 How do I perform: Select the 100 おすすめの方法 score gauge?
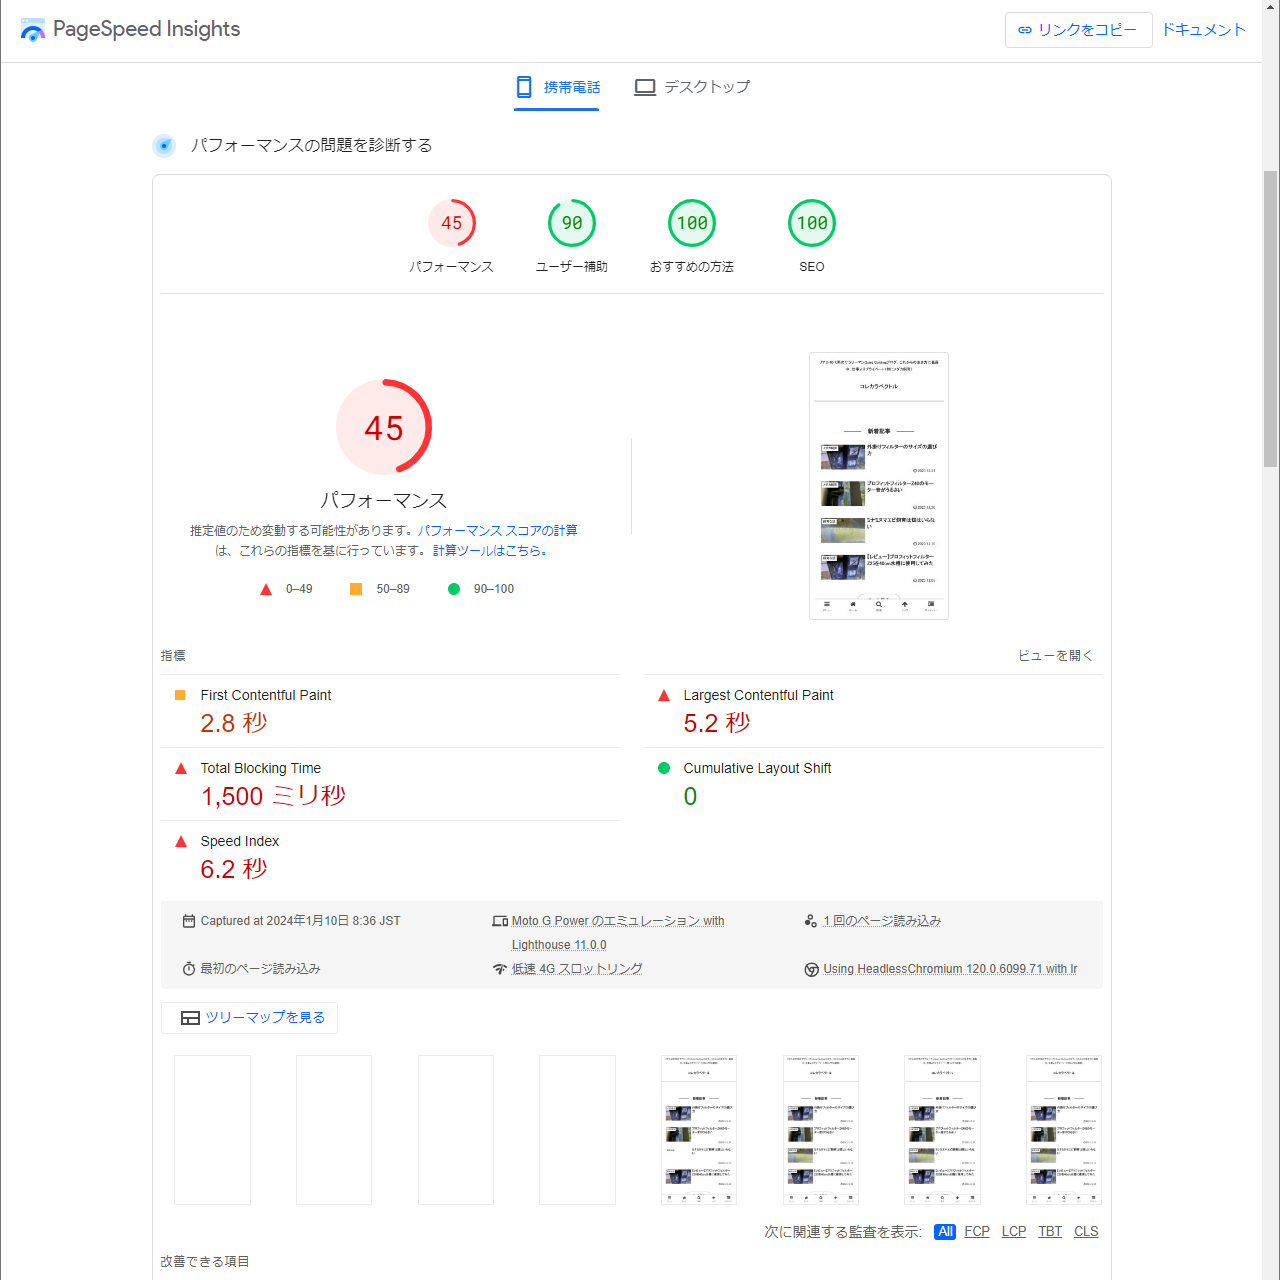[x=692, y=237]
